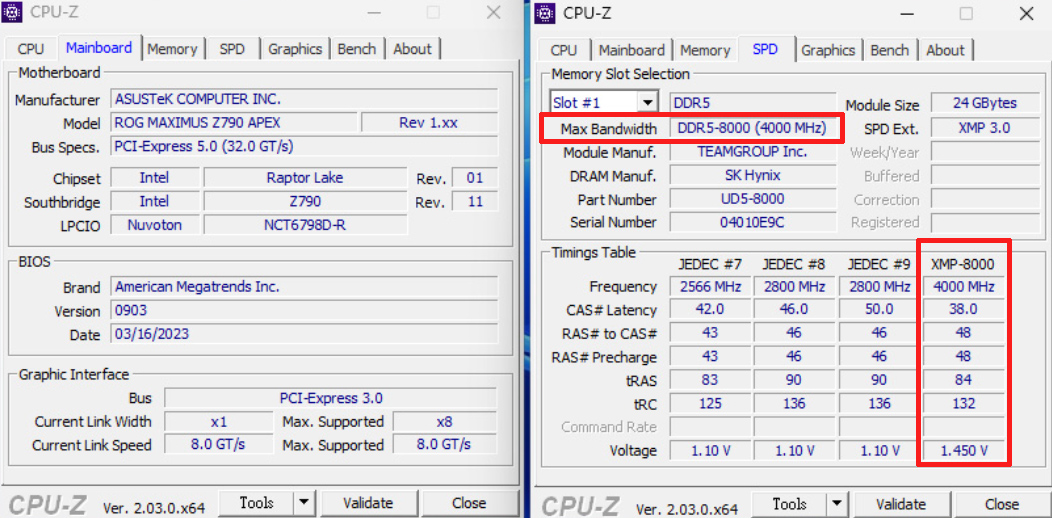
Task: Click the ROG MAXIMUS Z790 APEX model field
Action: [234, 123]
